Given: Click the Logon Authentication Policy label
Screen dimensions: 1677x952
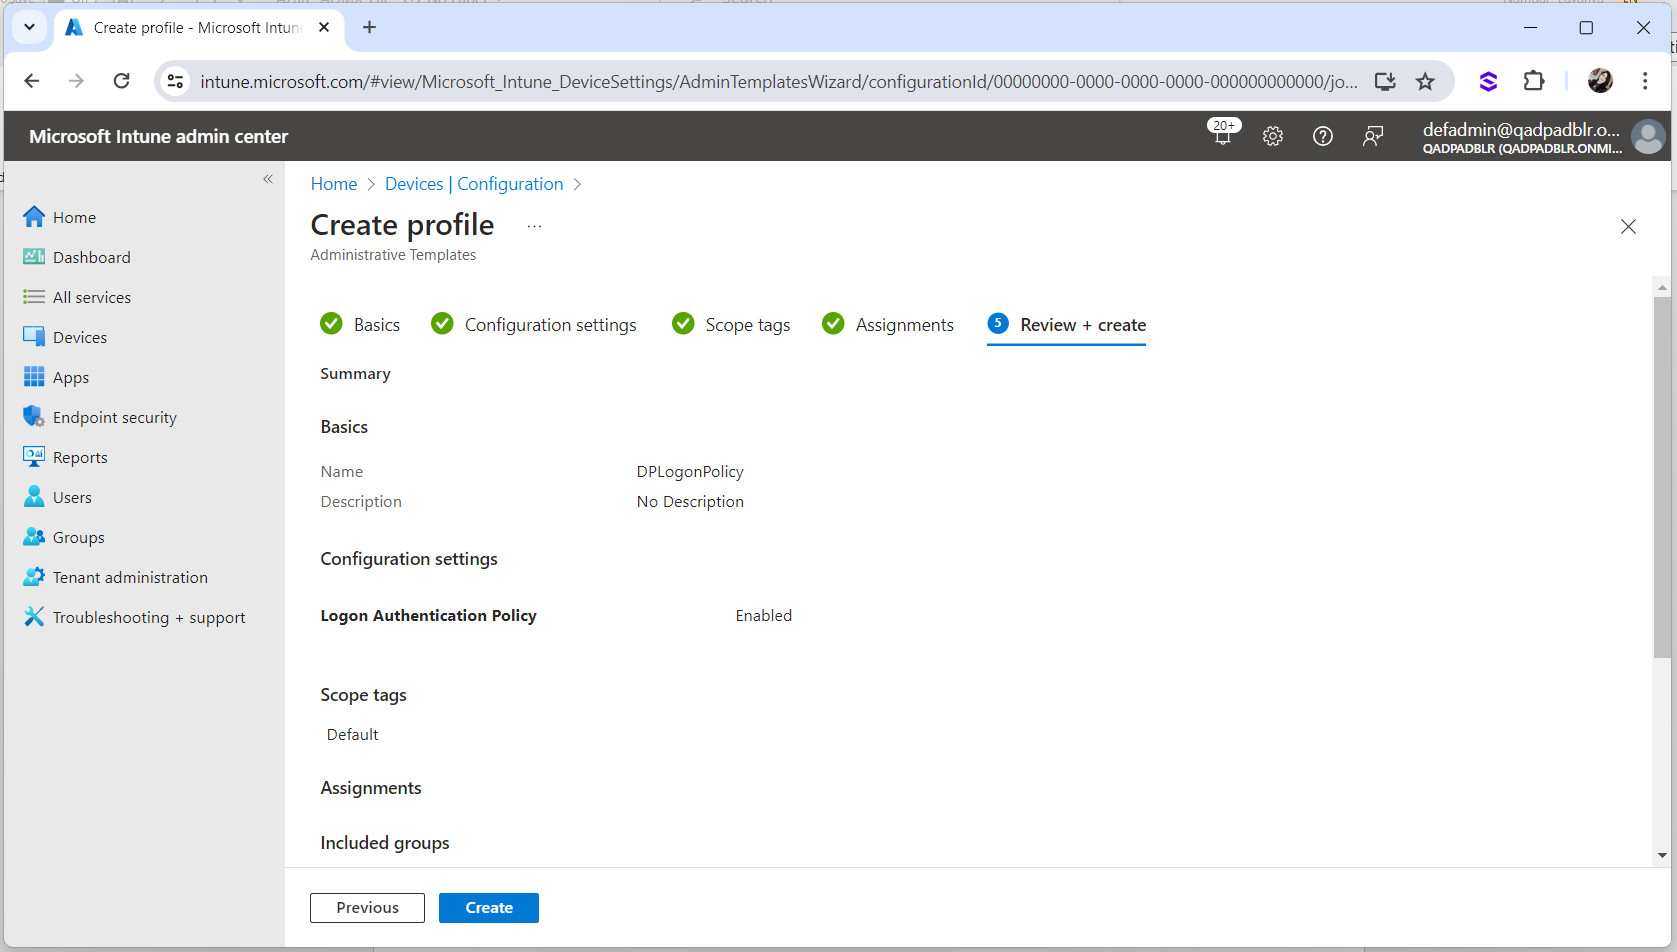Looking at the screenshot, I should tap(428, 616).
